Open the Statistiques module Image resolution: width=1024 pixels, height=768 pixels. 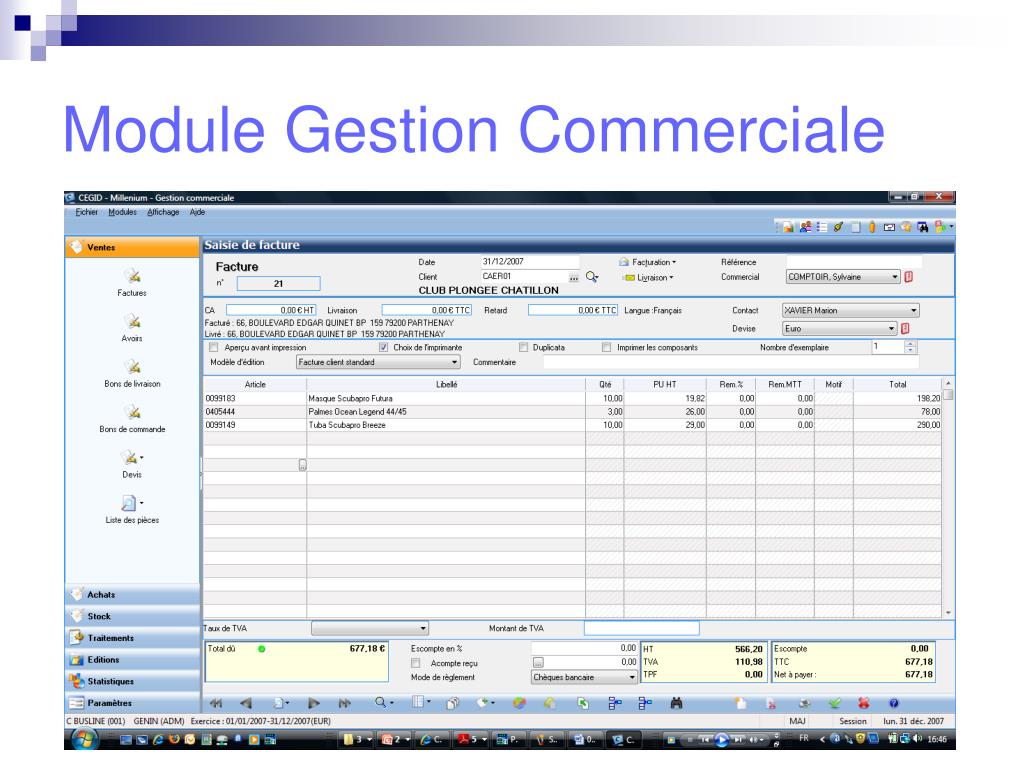(x=133, y=681)
